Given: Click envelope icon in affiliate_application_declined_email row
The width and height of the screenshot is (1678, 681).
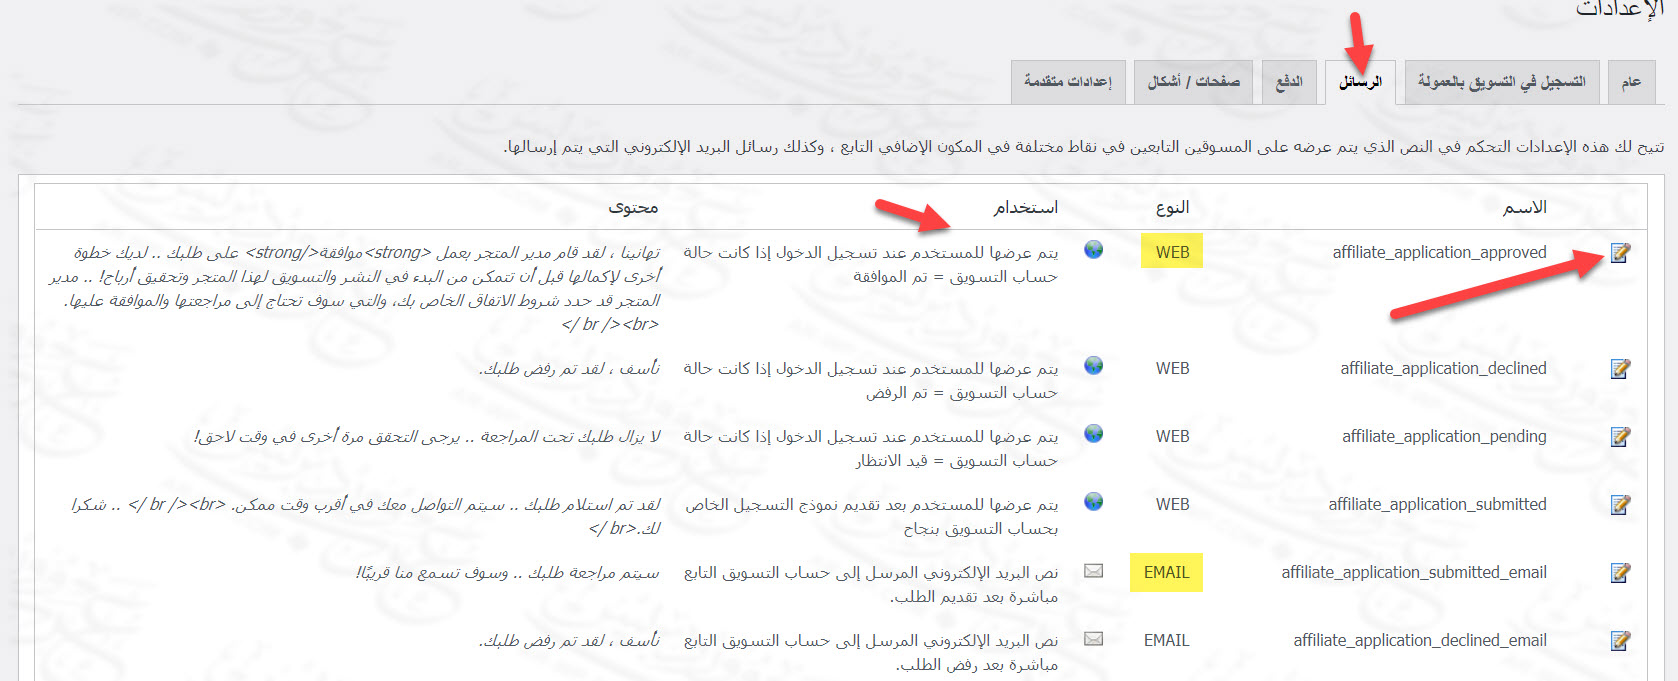Looking at the screenshot, I should [x=1094, y=639].
